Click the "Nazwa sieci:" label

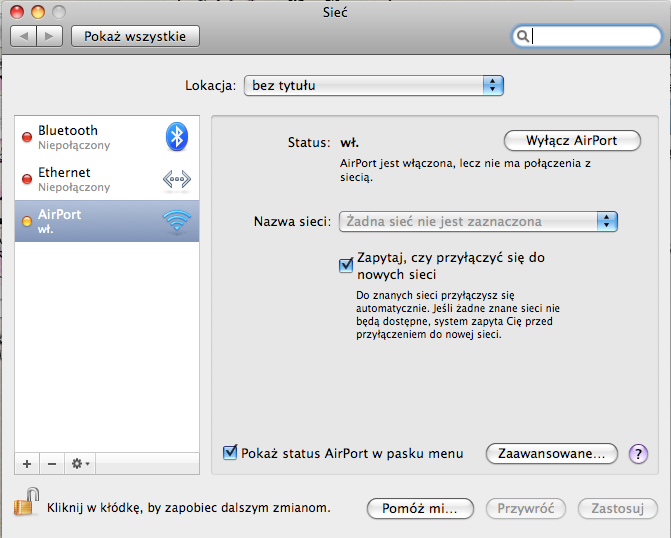tap(292, 222)
